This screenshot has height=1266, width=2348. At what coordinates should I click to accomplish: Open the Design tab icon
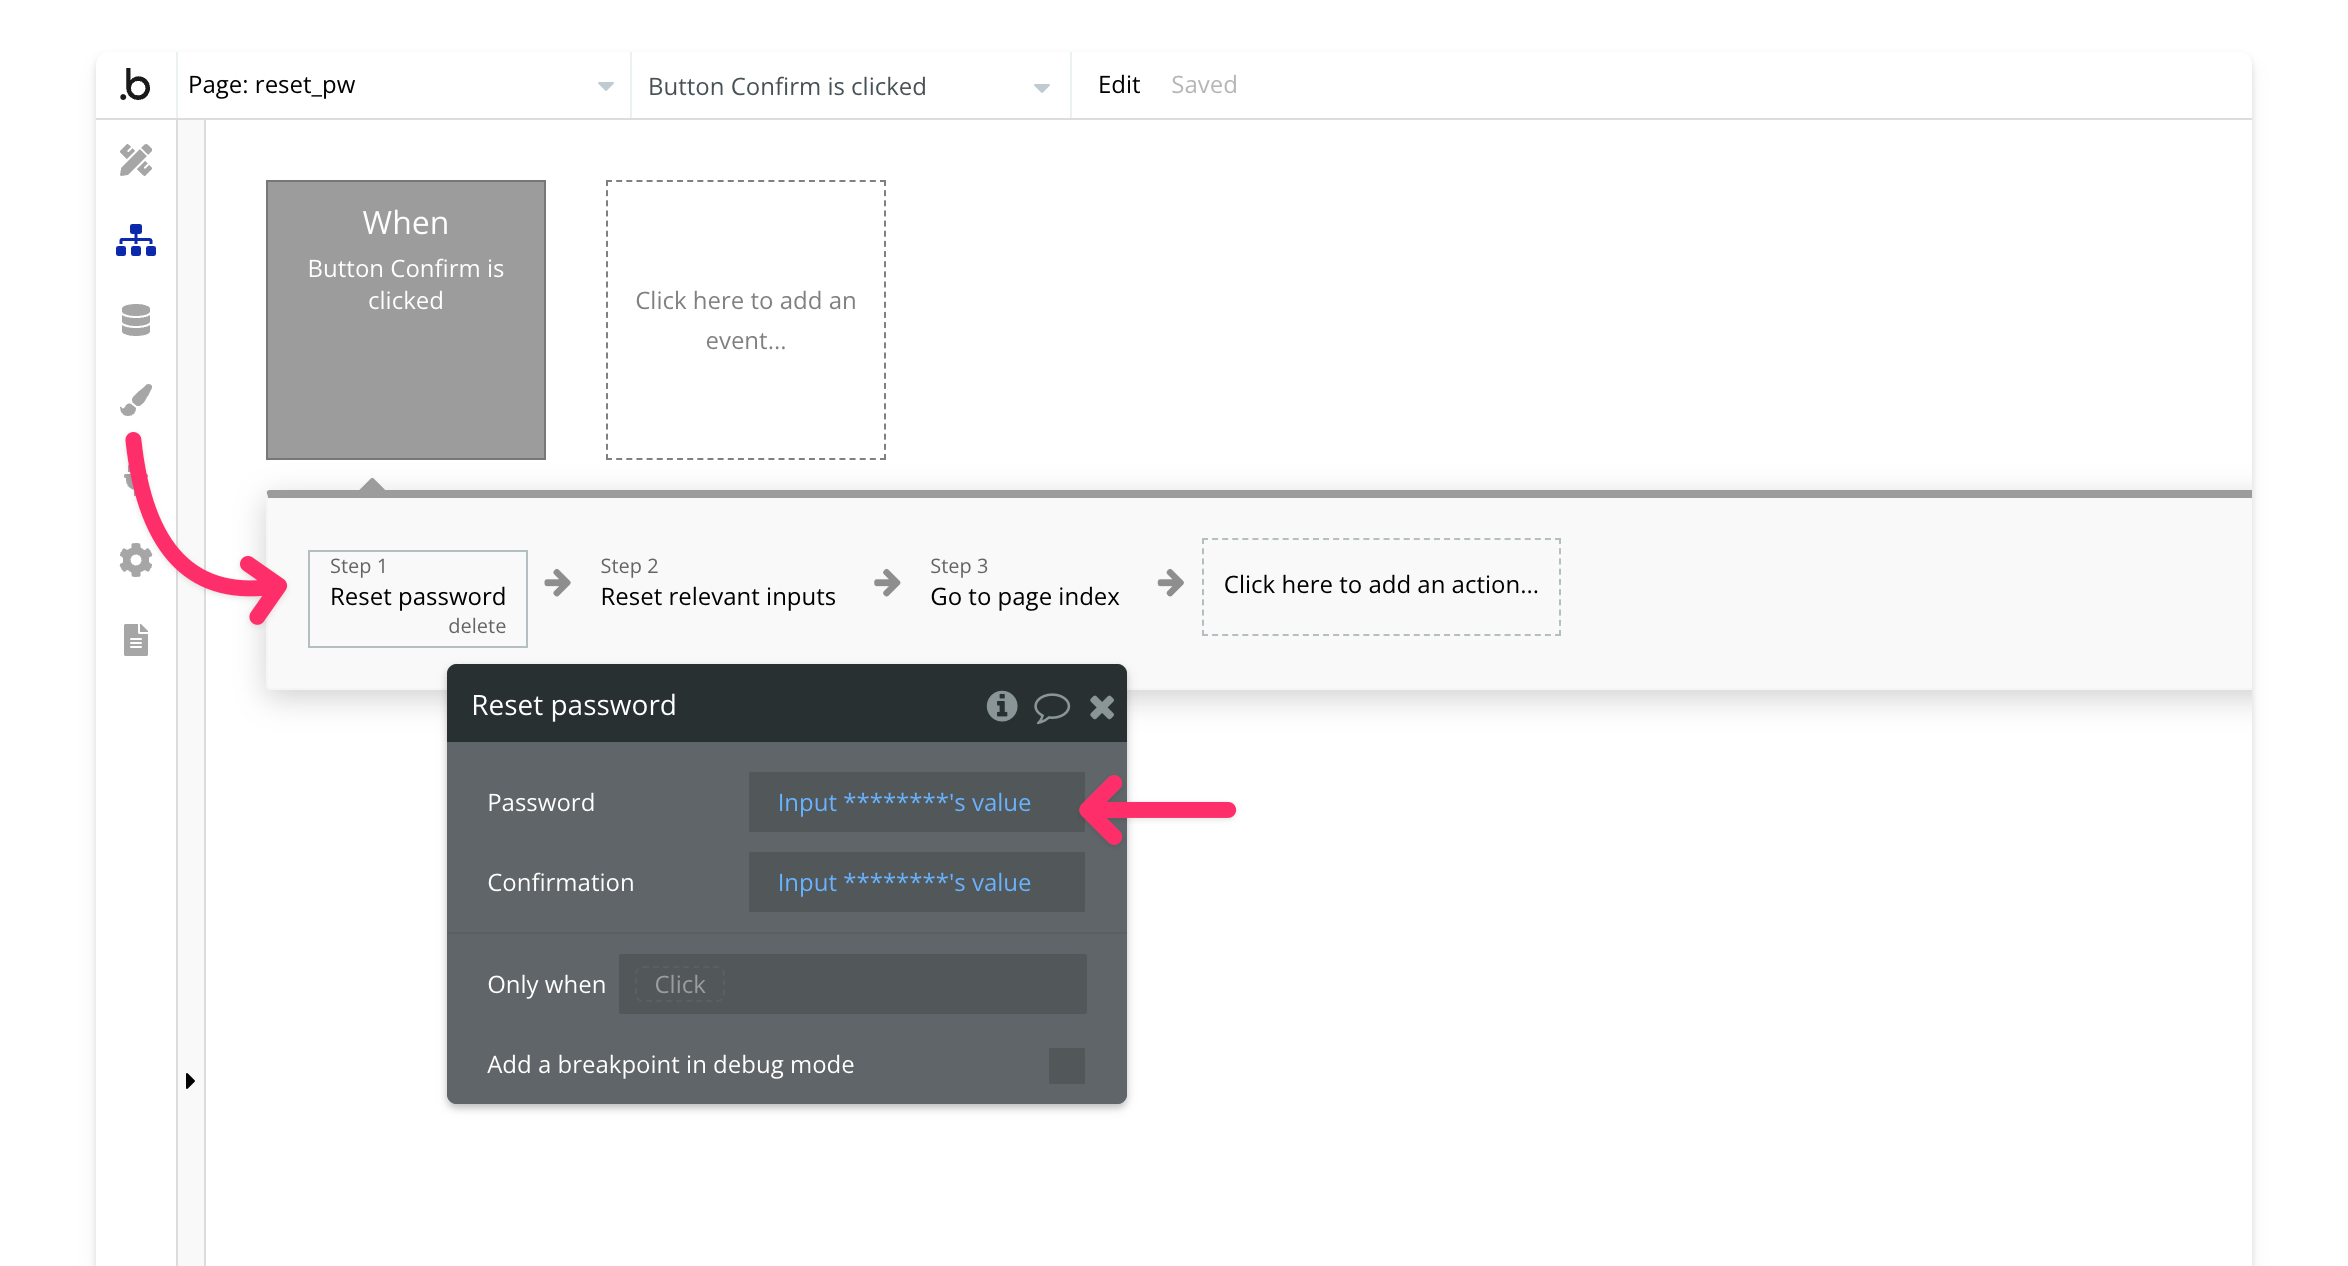tap(136, 160)
